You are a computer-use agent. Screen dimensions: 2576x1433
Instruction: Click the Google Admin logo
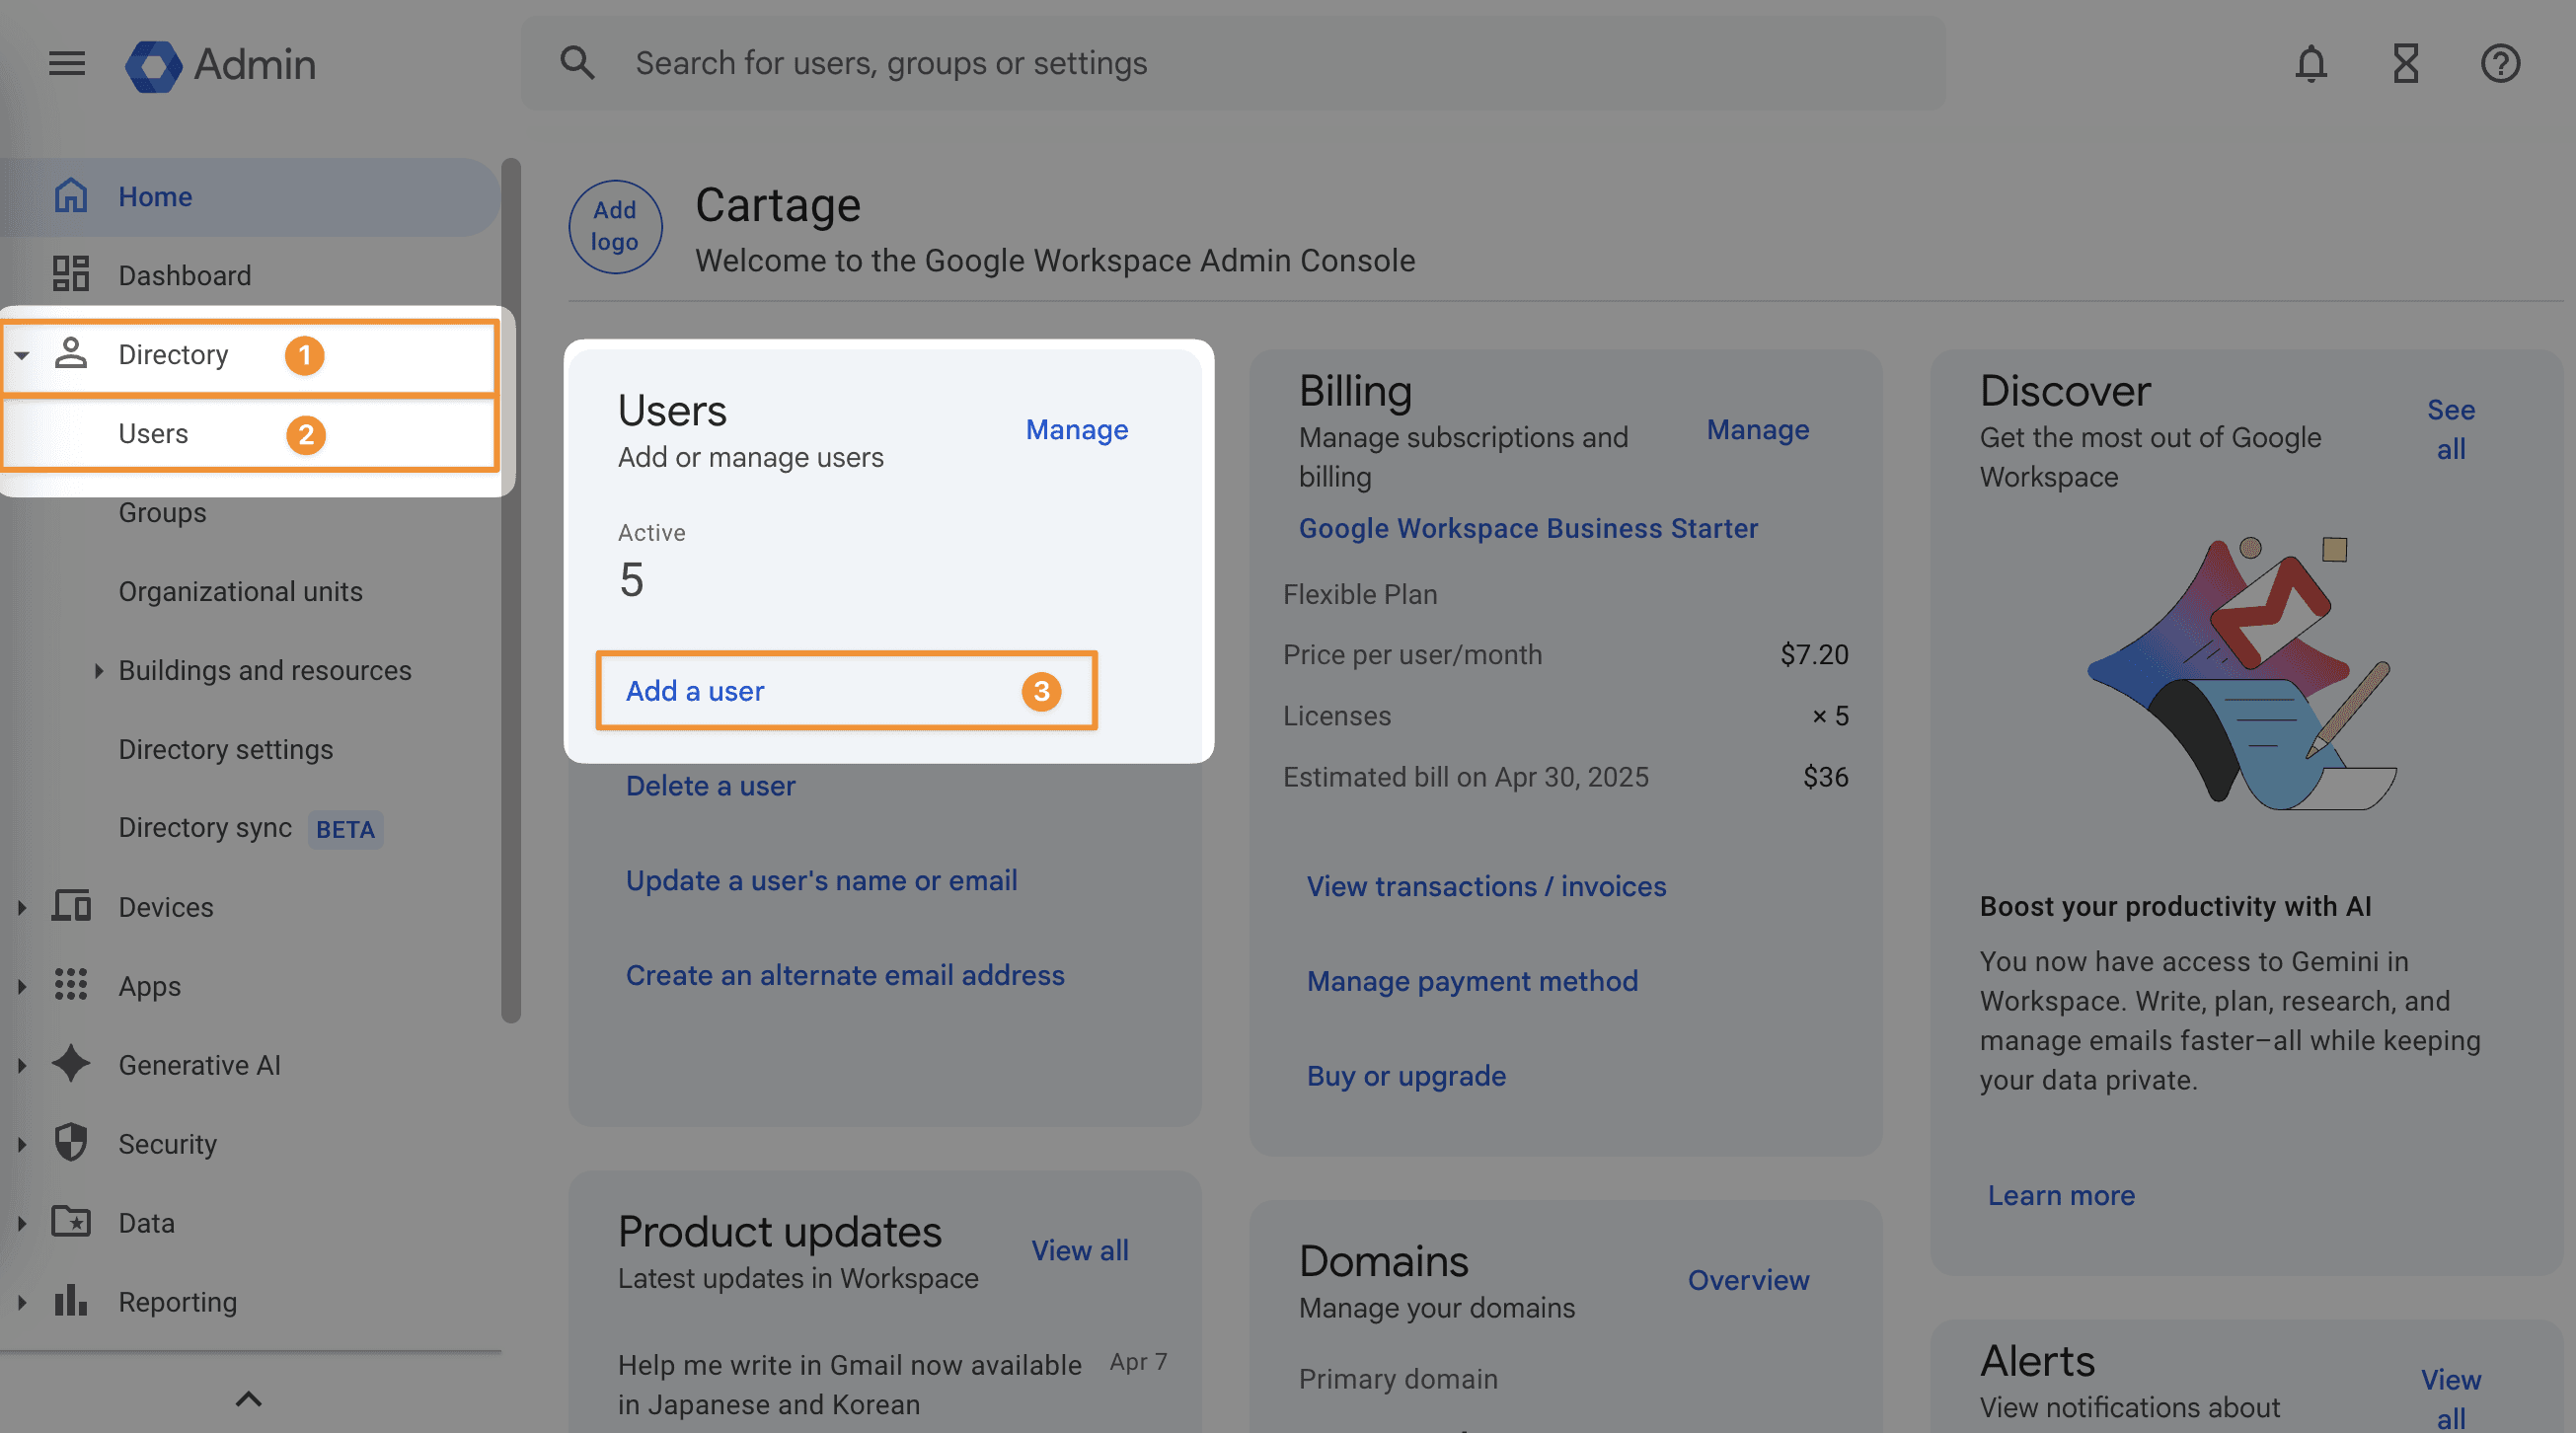pyautogui.click(x=220, y=65)
